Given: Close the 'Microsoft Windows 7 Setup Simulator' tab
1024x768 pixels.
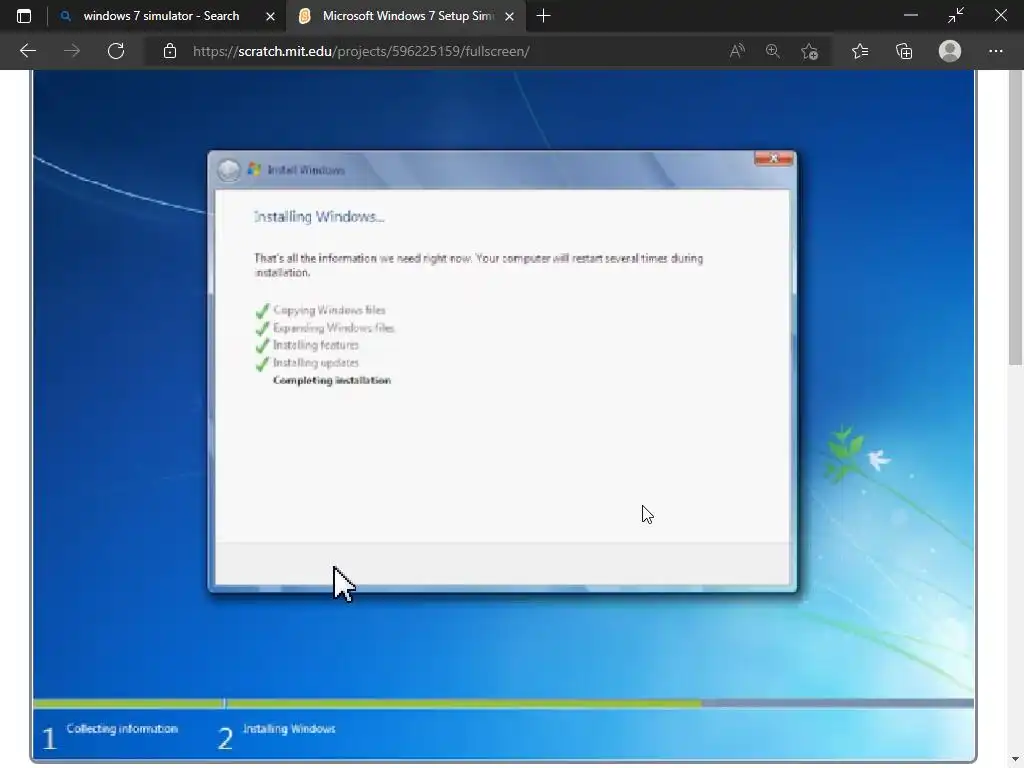Looking at the screenshot, I should [510, 16].
